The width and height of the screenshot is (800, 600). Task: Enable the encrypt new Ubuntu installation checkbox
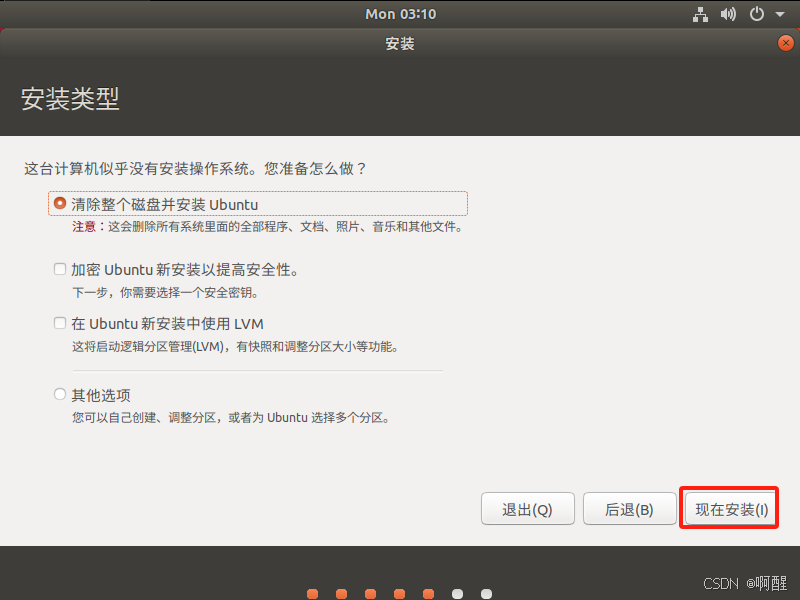coord(60,269)
